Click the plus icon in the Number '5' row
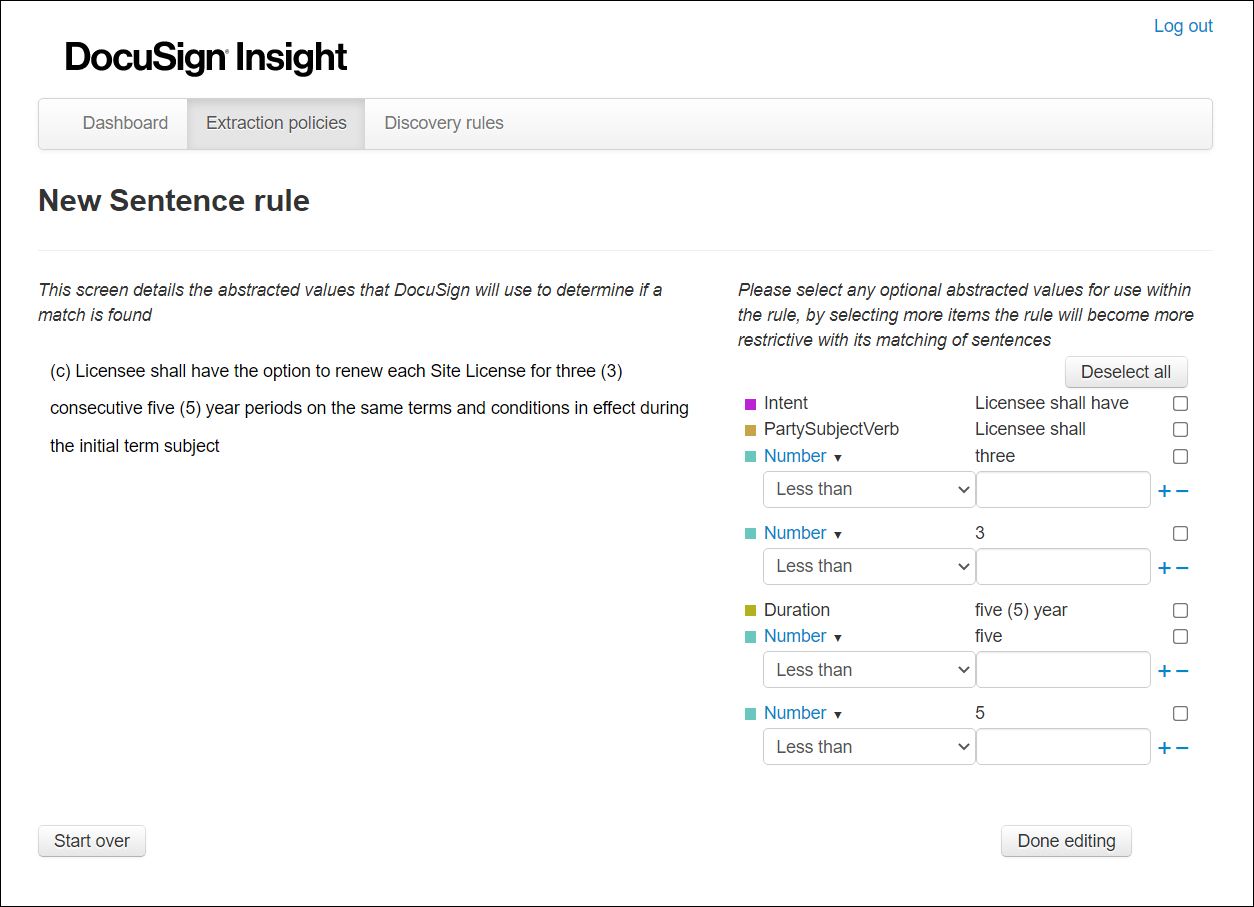The height and width of the screenshot is (907, 1254). pos(1163,747)
